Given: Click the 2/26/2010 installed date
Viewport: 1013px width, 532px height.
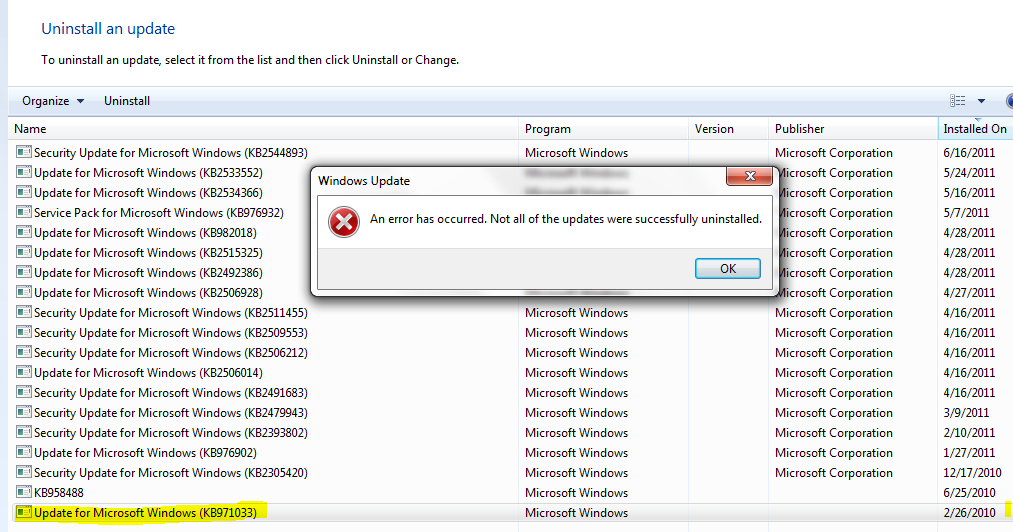Looking at the screenshot, I should pos(969,513).
